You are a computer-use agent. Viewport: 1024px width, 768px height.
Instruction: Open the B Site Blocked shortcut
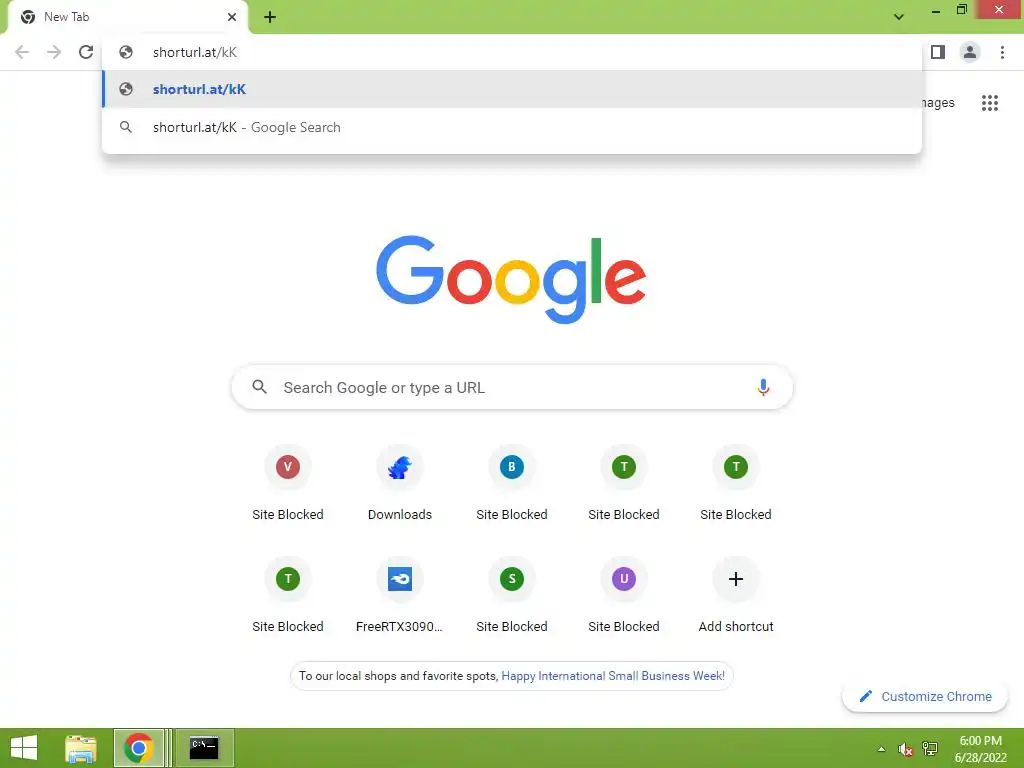click(x=512, y=483)
